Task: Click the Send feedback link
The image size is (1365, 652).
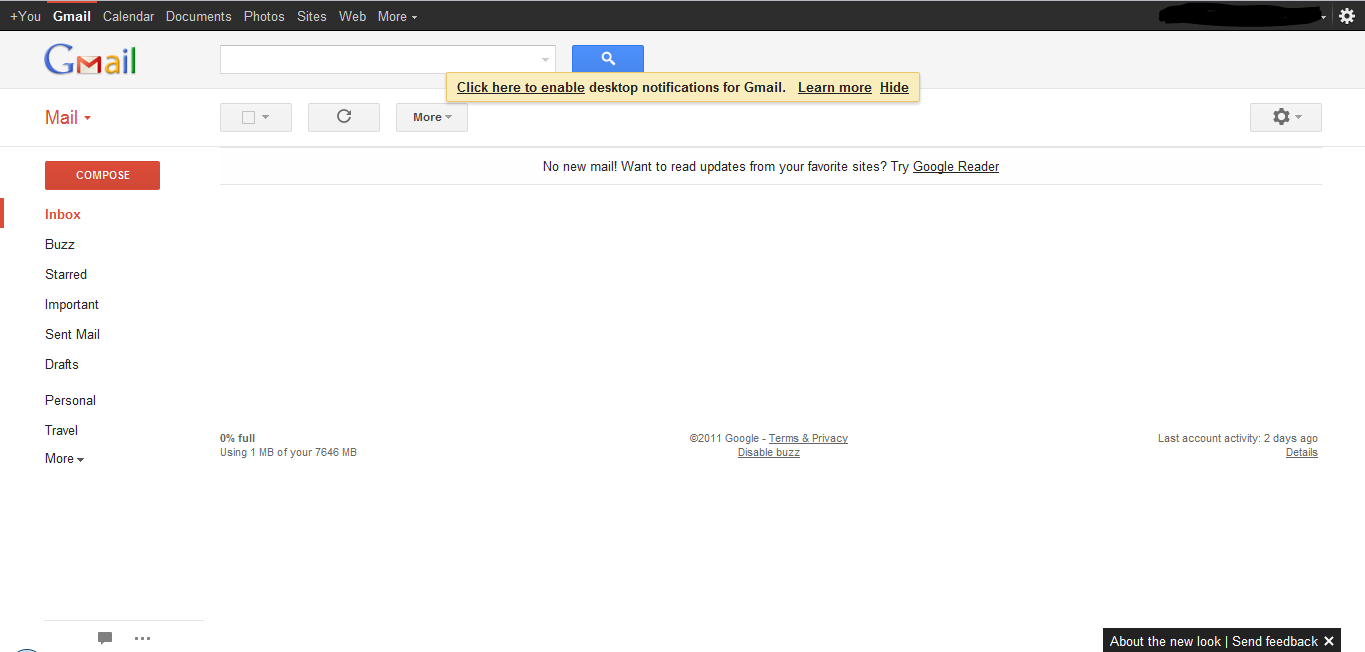Action: coord(1275,641)
